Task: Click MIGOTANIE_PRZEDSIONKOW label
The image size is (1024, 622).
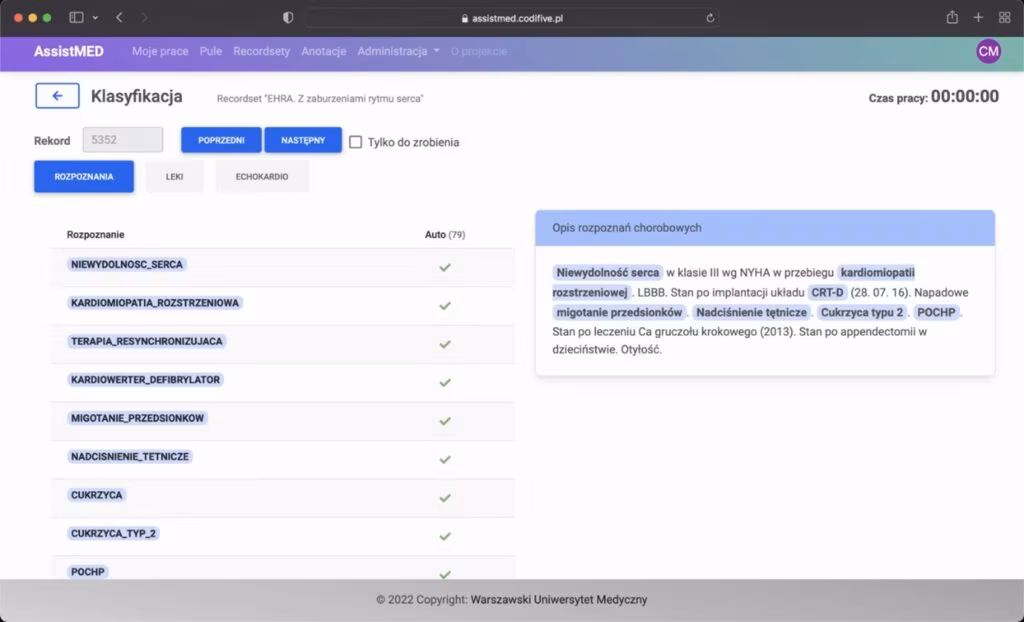Action: point(137,418)
